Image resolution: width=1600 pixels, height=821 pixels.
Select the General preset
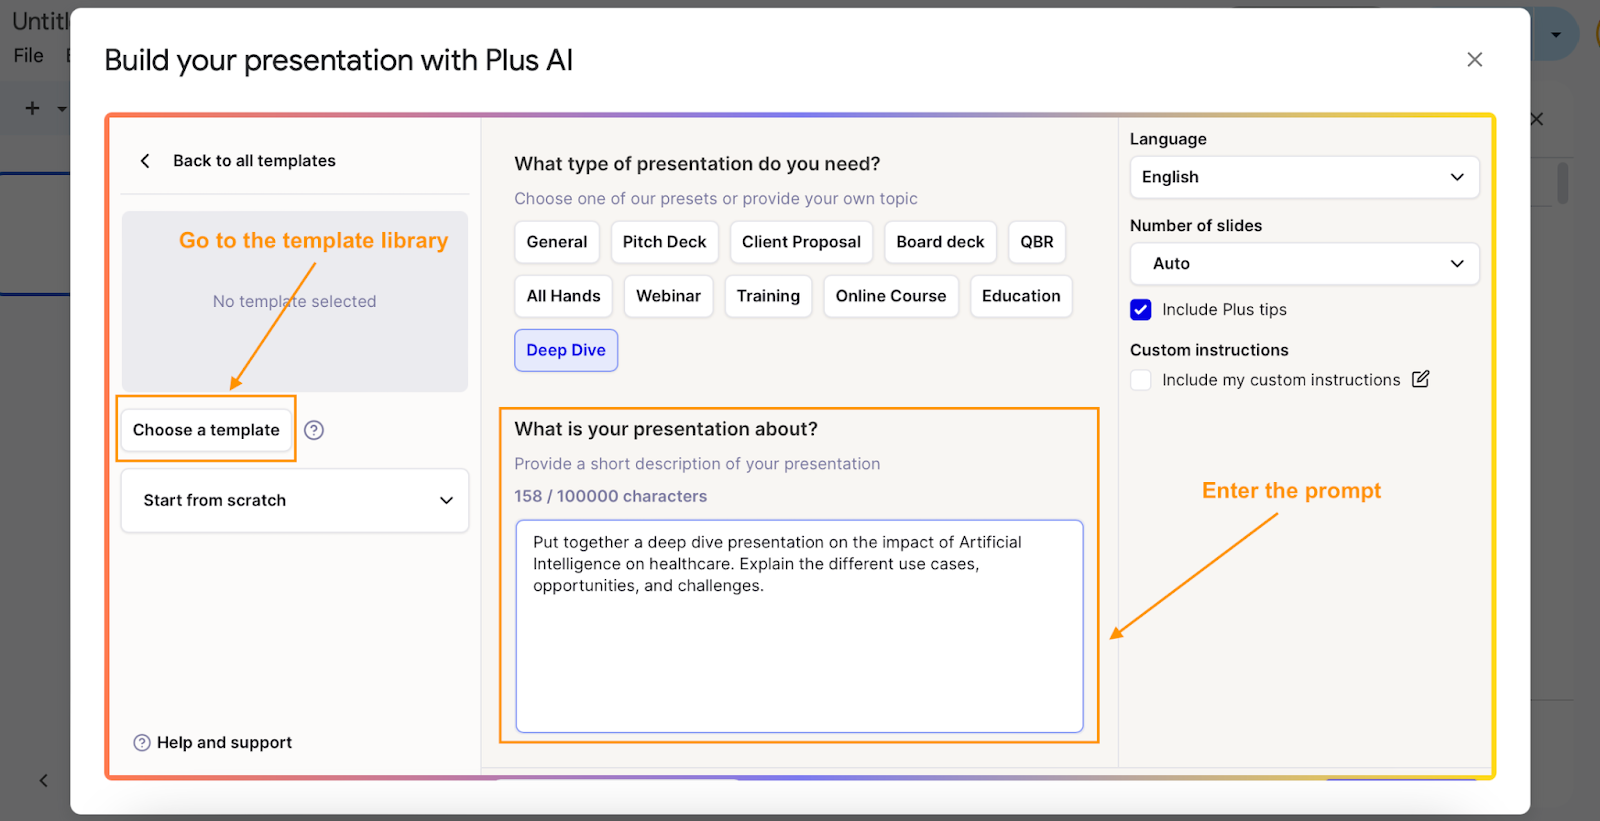tap(557, 242)
